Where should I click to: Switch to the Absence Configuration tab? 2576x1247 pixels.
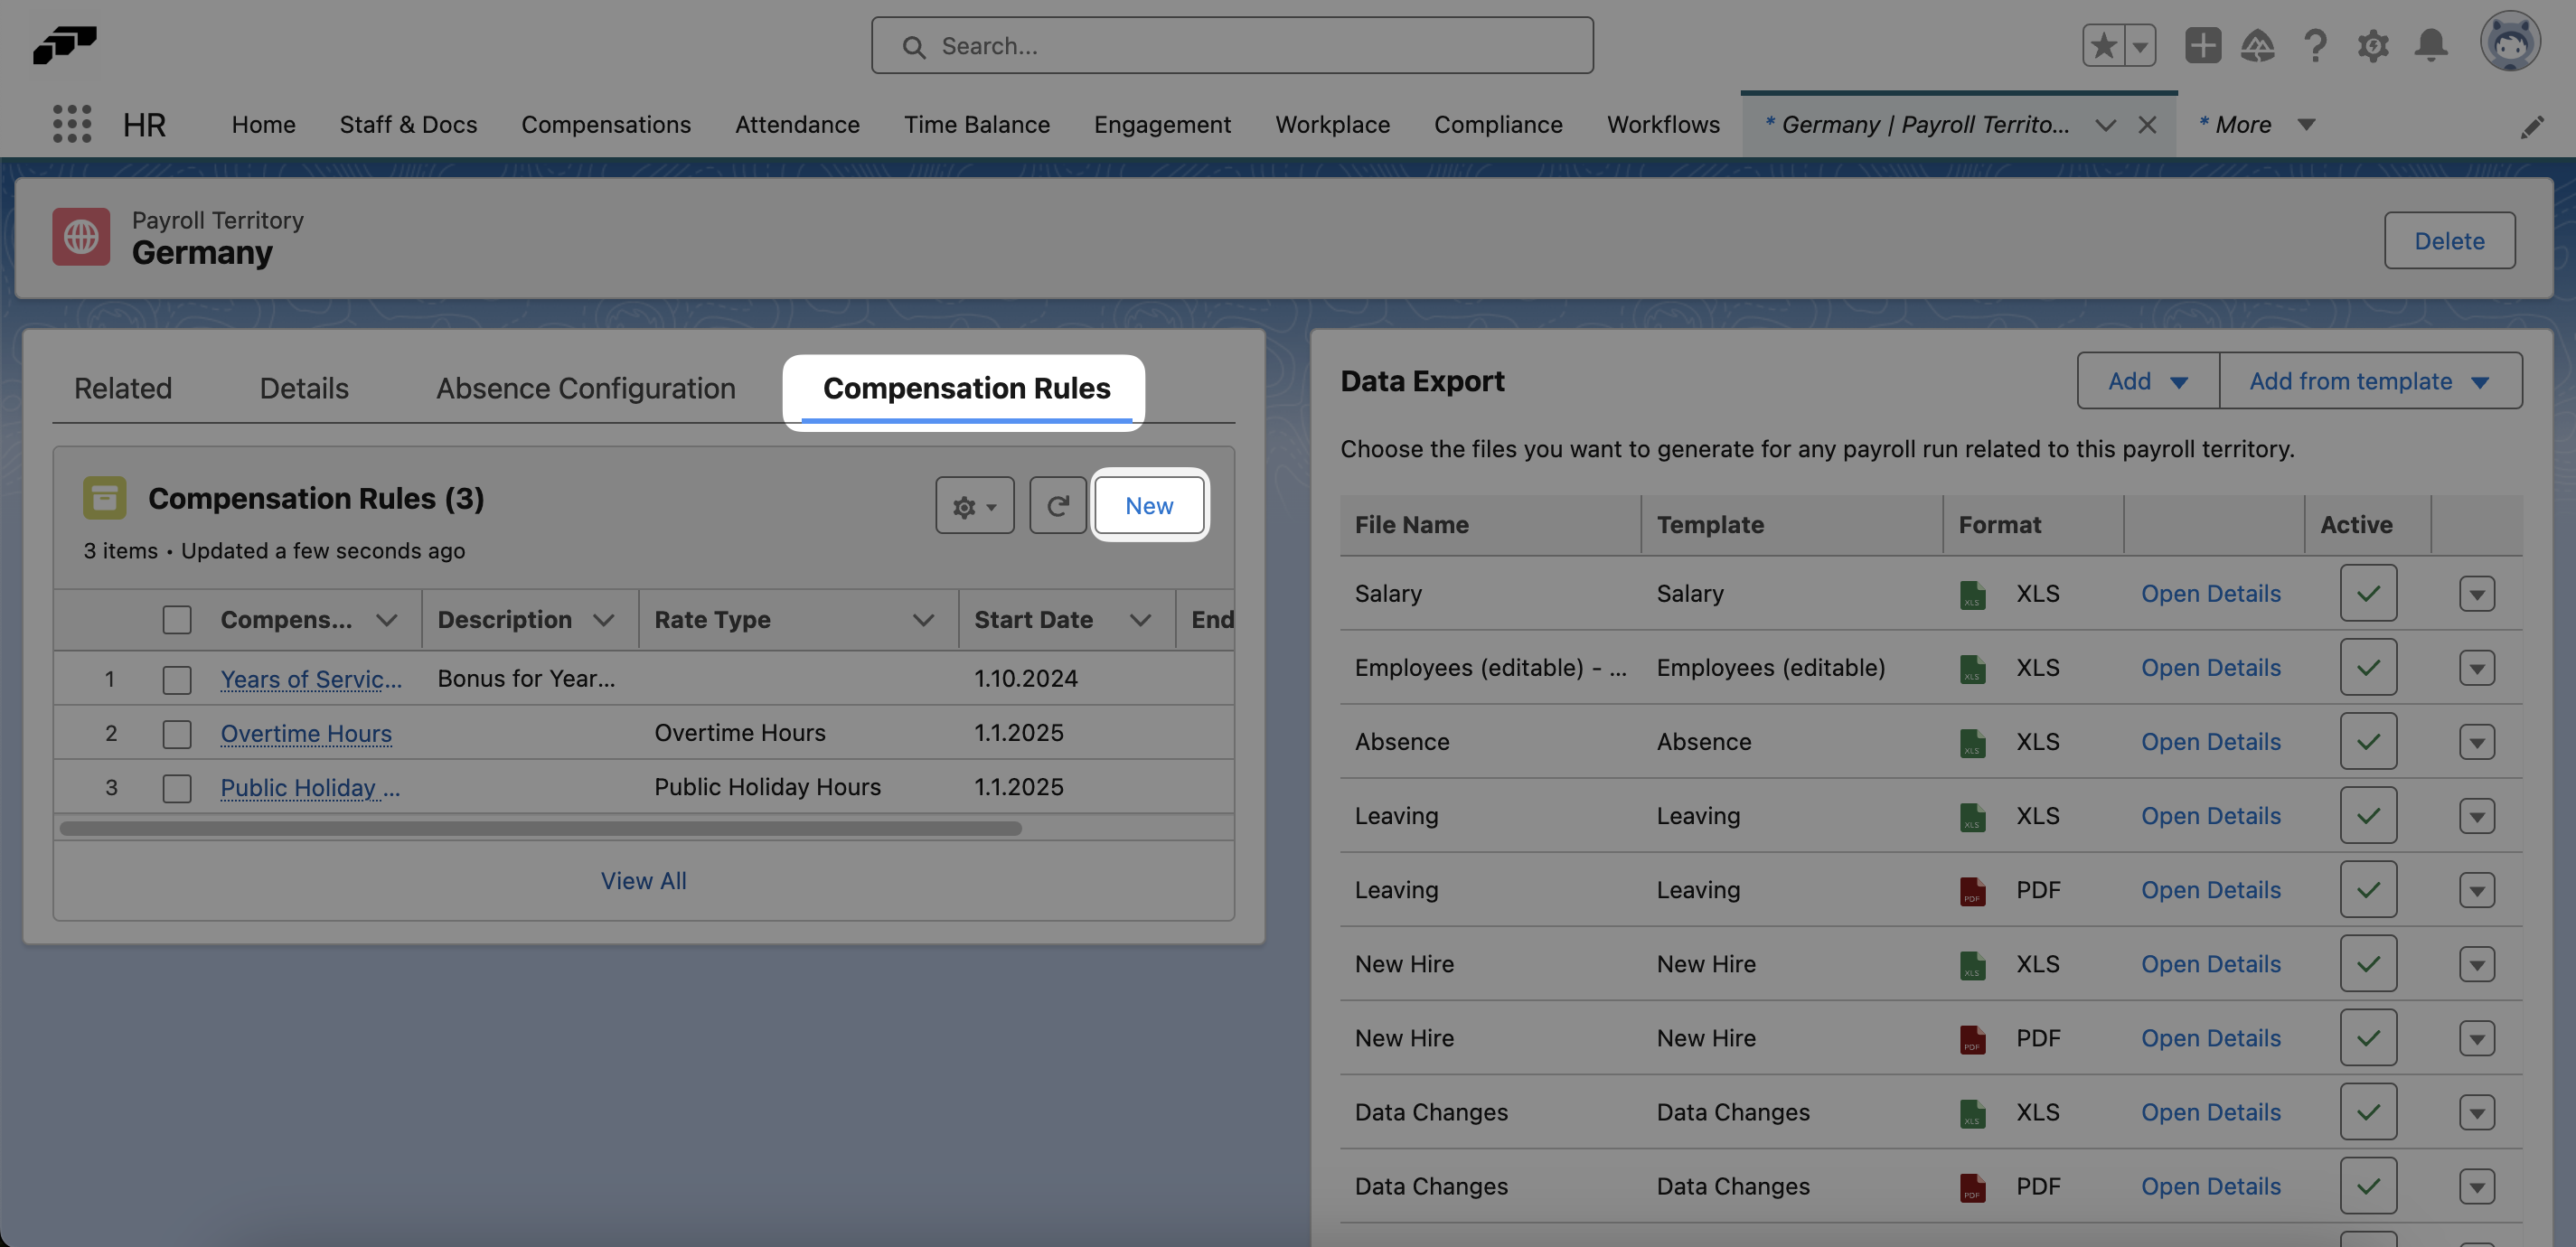[585, 388]
